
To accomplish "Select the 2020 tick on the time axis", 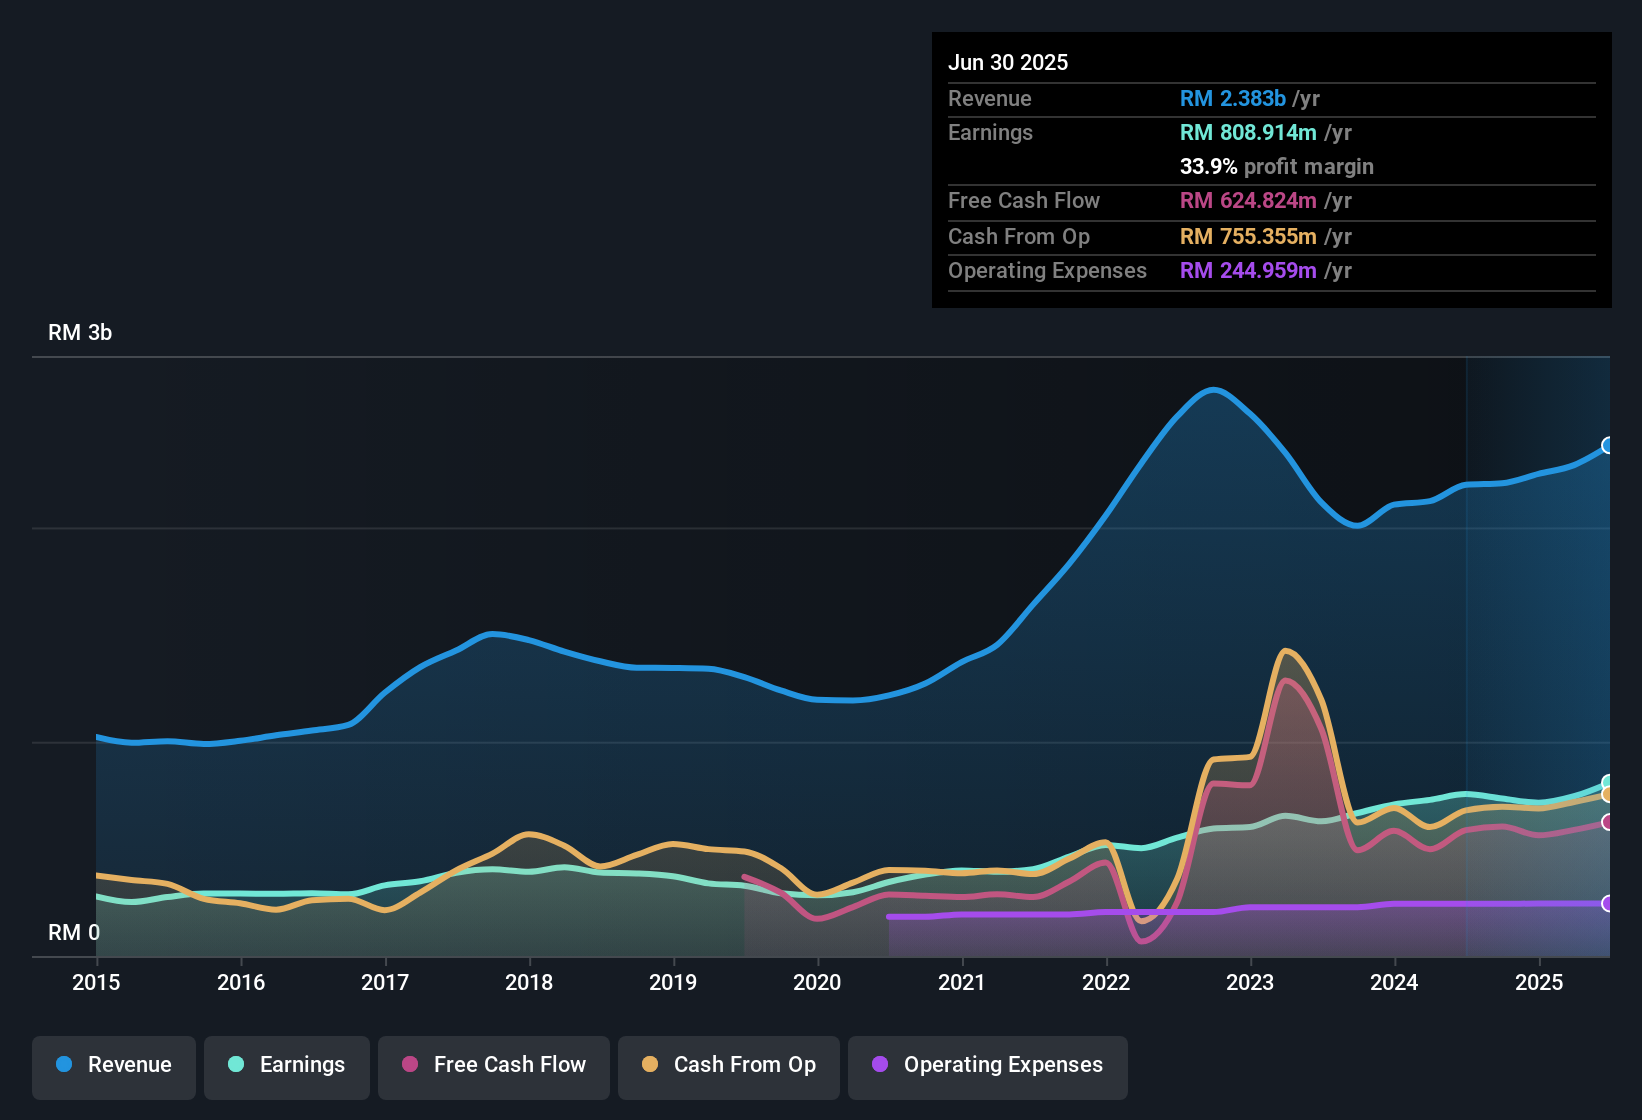I will pyautogui.click(x=817, y=983).
